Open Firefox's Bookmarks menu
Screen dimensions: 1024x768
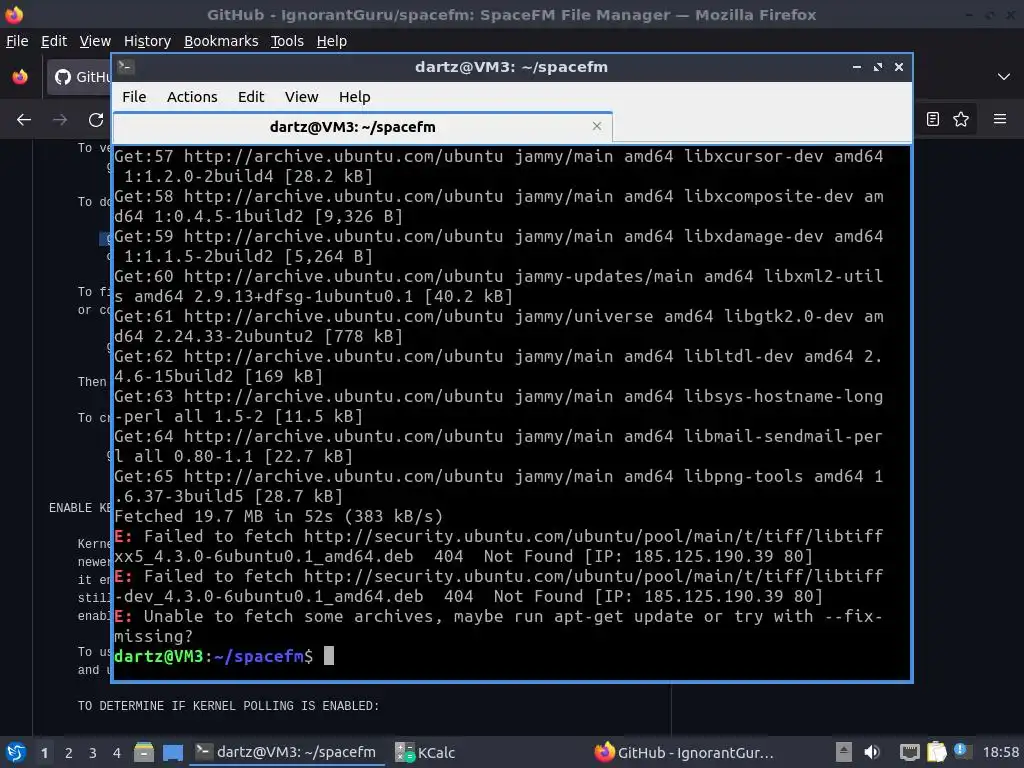221,41
